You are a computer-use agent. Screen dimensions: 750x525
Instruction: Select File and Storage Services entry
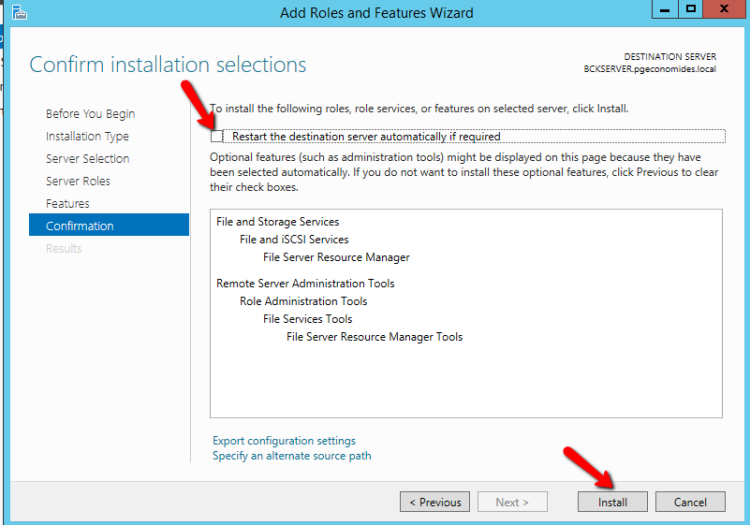pos(277,222)
